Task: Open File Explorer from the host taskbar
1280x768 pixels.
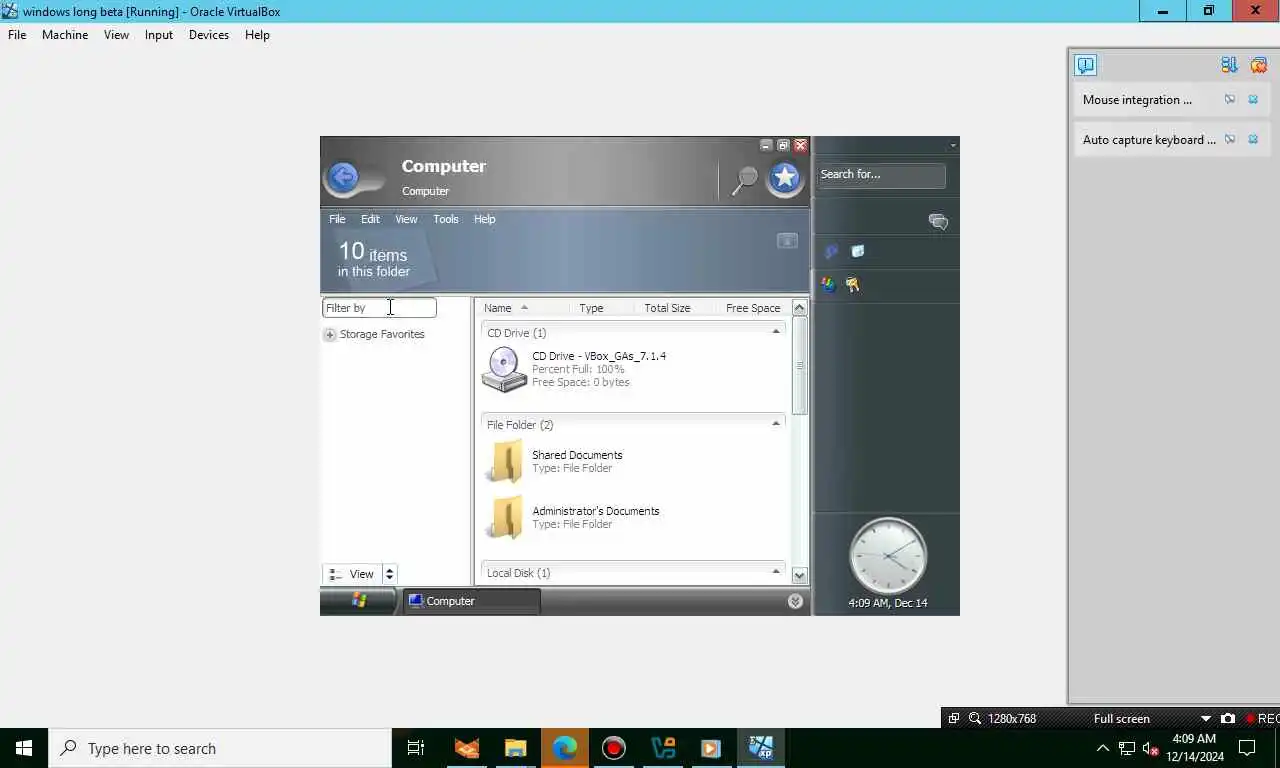Action: tap(516, 748)
